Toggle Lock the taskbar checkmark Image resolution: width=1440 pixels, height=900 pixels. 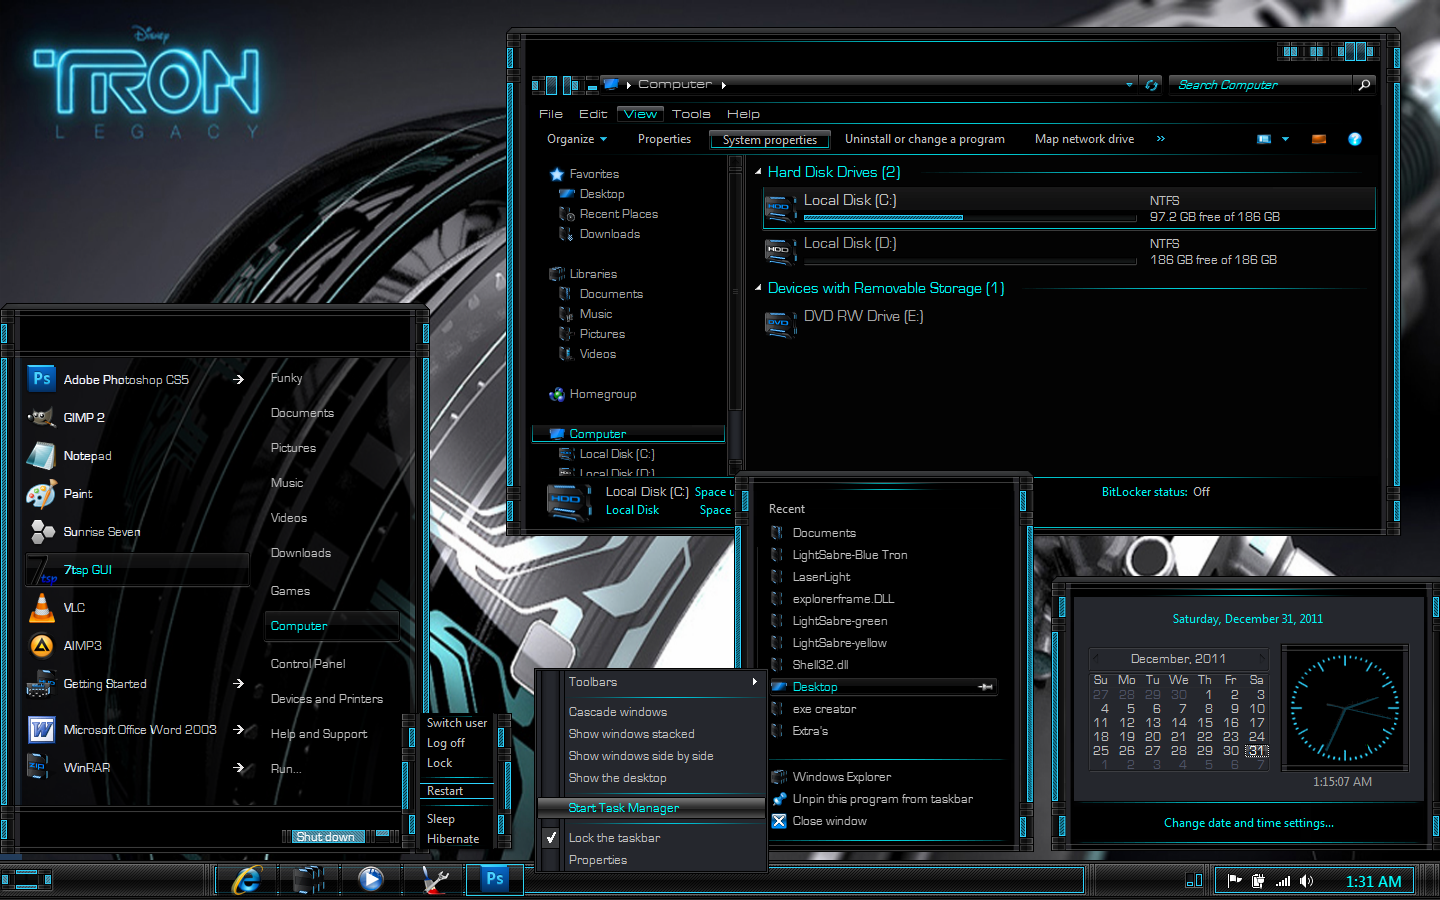pyautogui.click(x=551, y=838)
